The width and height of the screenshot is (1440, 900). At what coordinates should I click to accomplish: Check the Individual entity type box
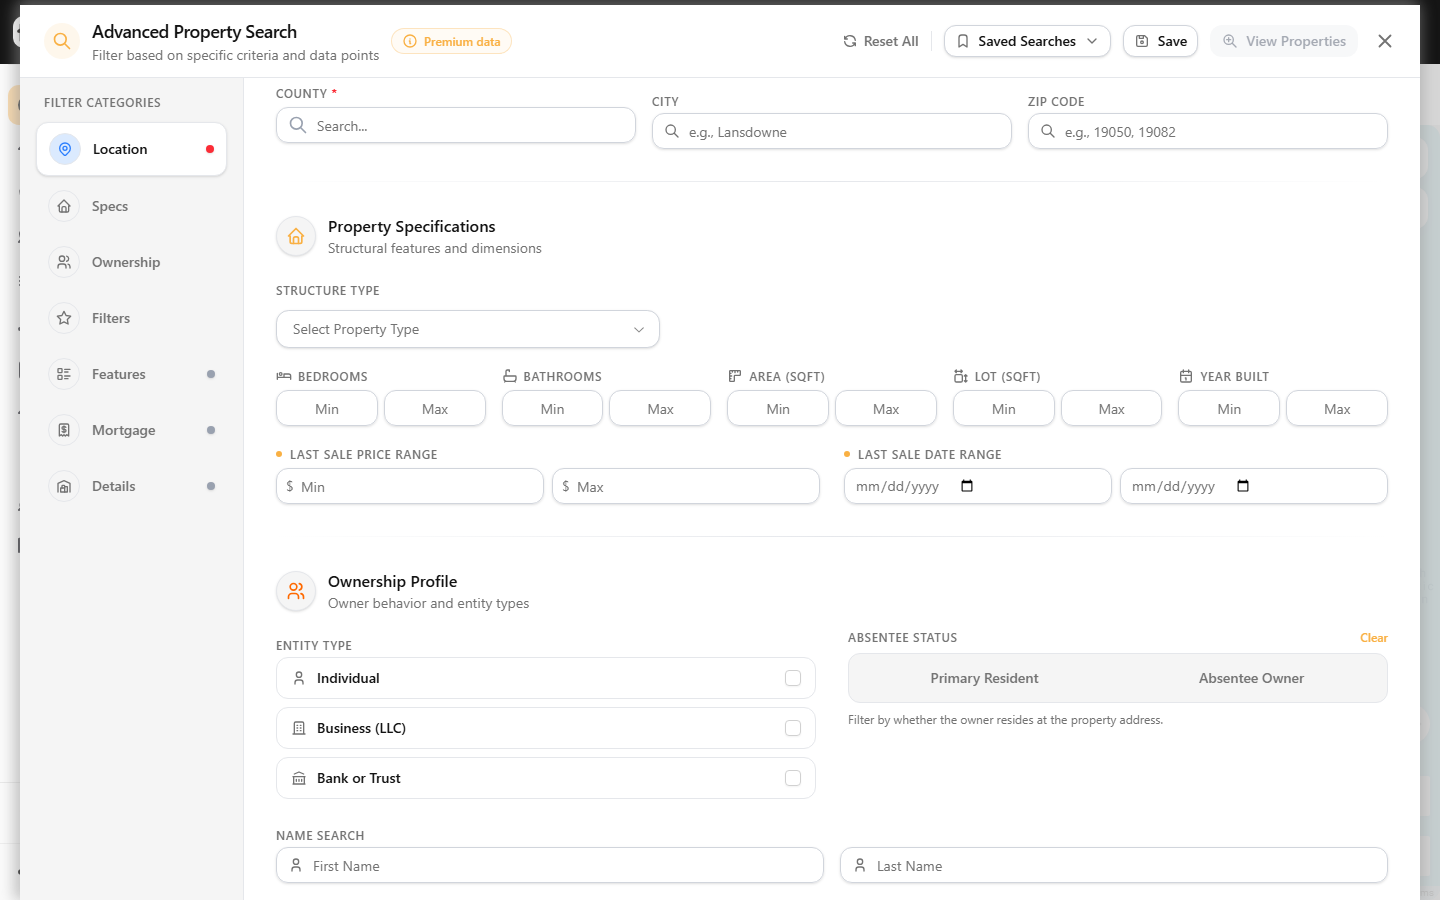[793, 678]
